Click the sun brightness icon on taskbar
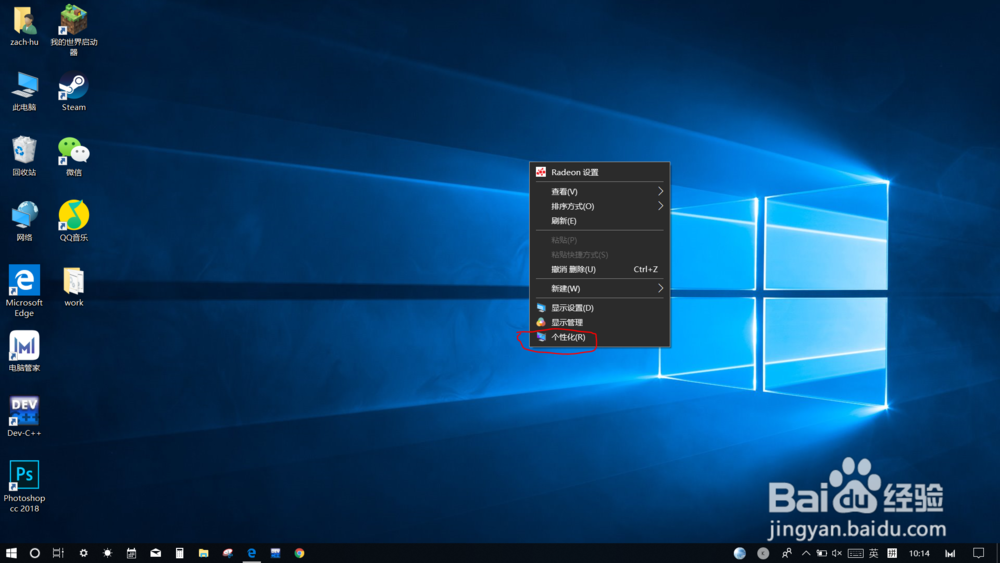The image size is (1000, 563). pos(107,553)
